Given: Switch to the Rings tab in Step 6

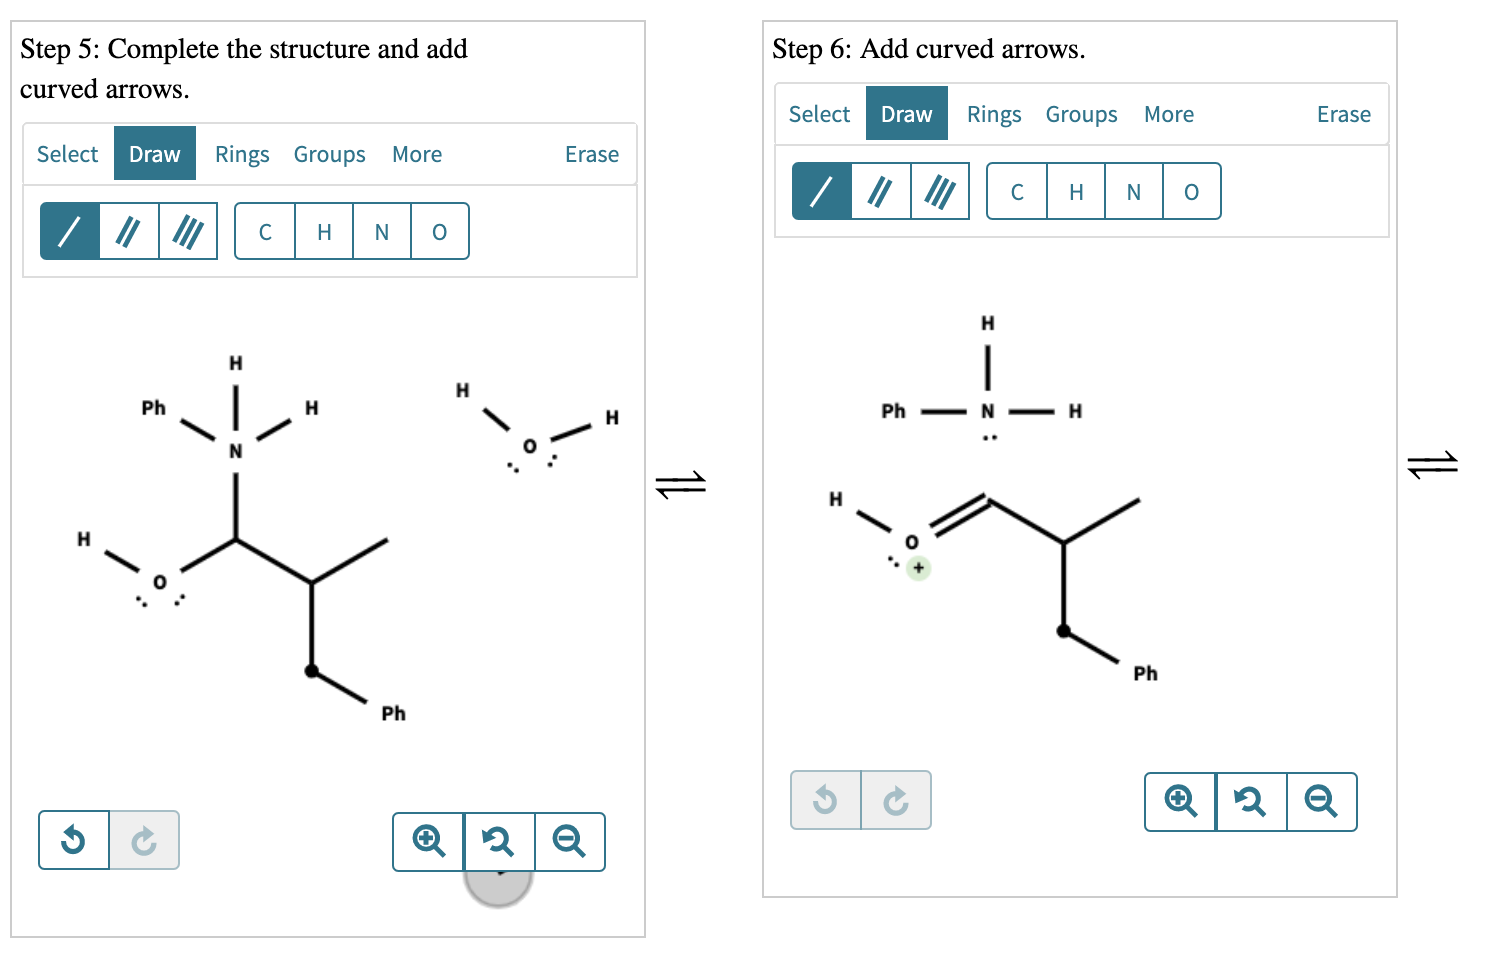Looking at the screenshot, I should click(x=994, y=113).
